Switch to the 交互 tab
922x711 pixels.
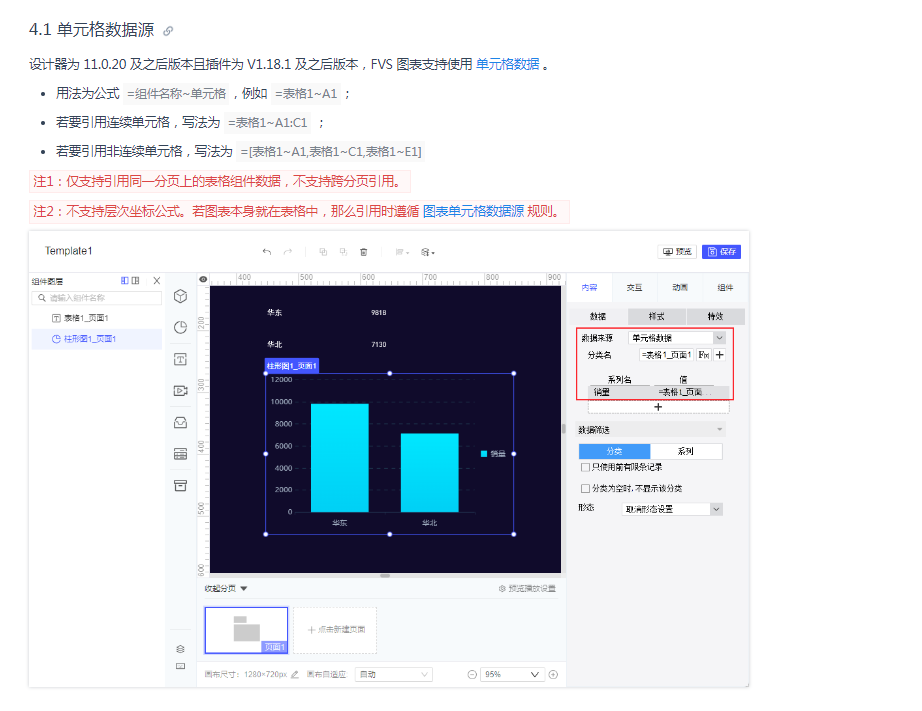pyautogui.click(x=634, y=288)
